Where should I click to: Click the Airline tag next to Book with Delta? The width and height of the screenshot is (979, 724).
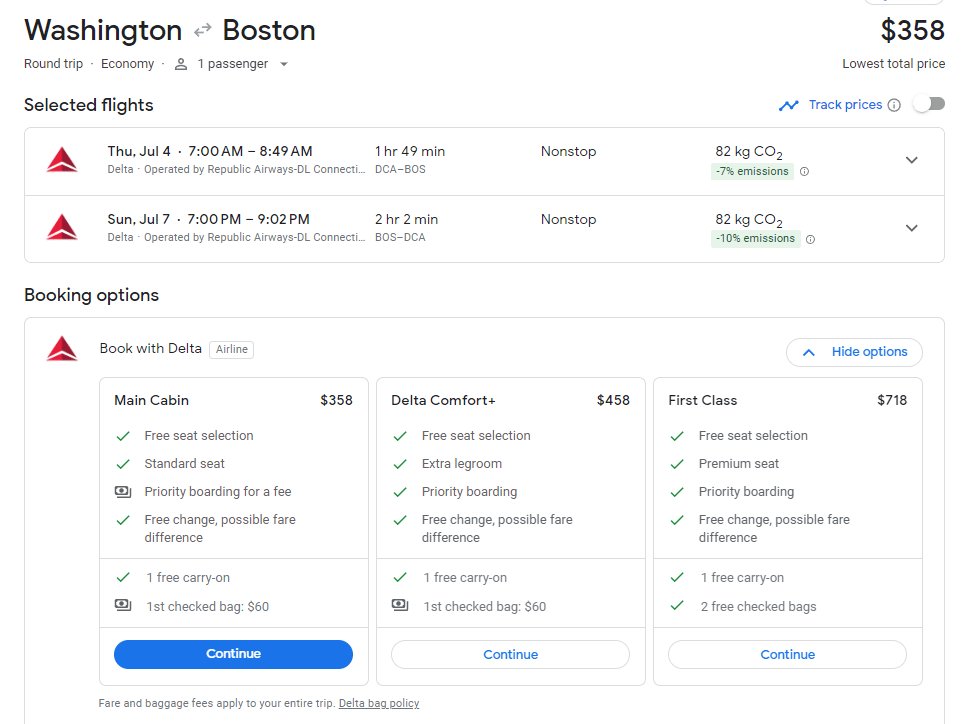[x=232, y=350]
